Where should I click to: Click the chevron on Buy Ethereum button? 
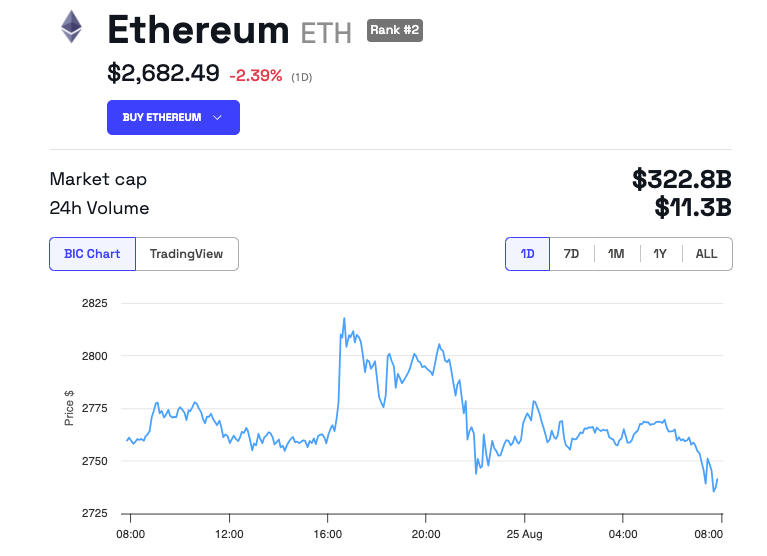tap(218, 118)
